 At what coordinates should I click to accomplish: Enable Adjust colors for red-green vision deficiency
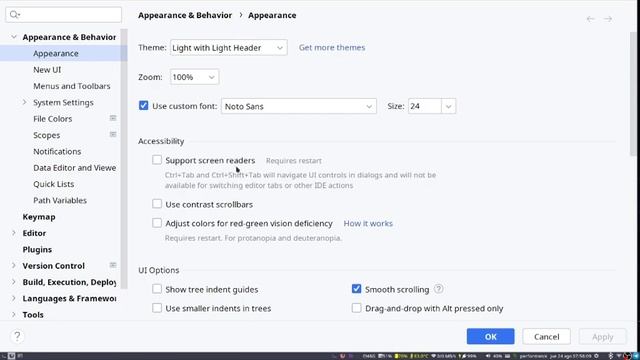tap(157, 223)
